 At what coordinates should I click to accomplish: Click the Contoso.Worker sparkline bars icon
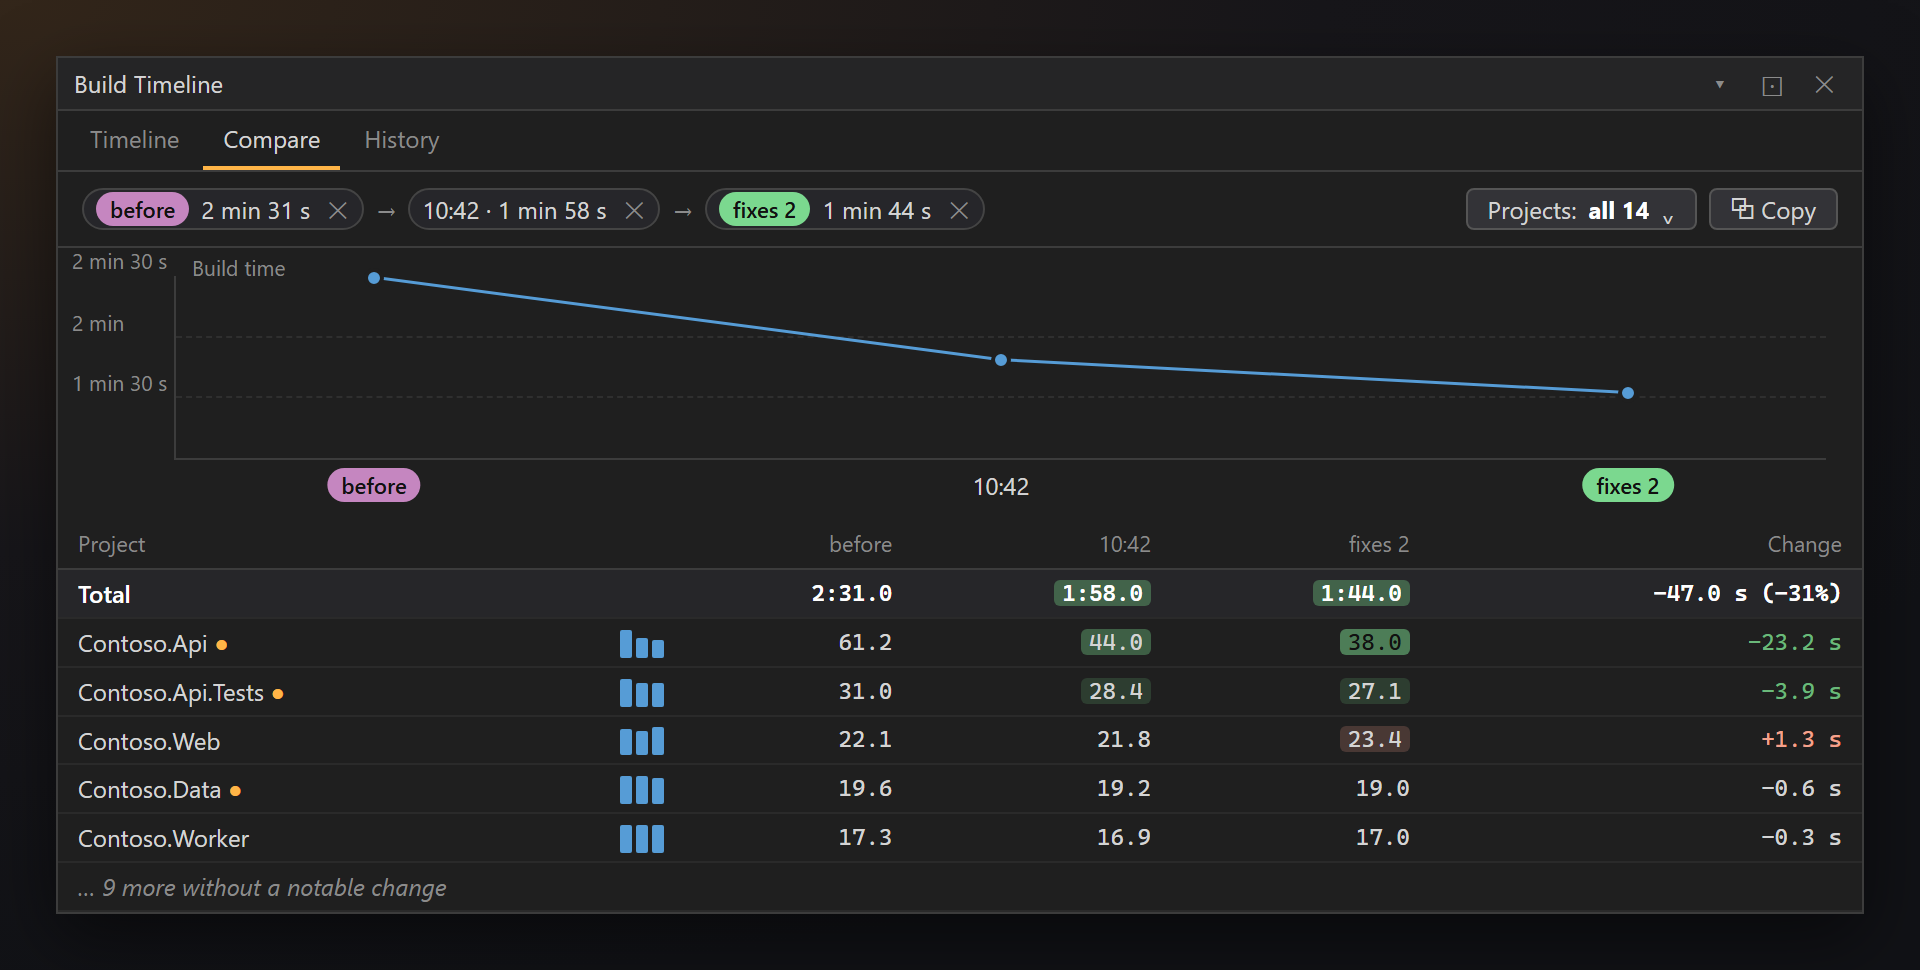tap(642, 839)
